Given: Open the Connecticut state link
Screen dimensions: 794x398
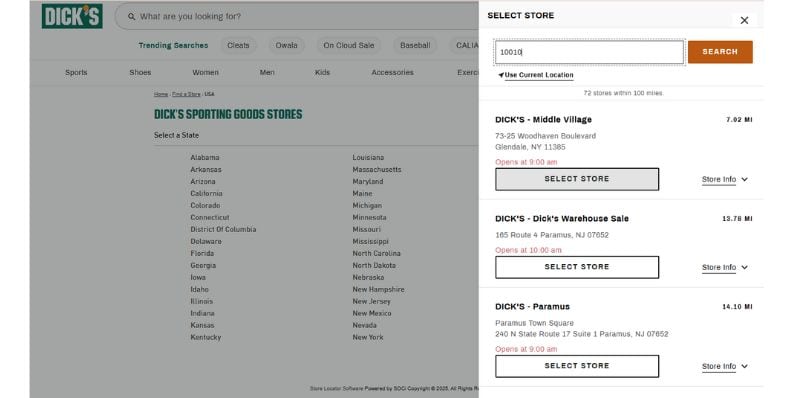Looking at the screenshot, I should coord(210,217).
